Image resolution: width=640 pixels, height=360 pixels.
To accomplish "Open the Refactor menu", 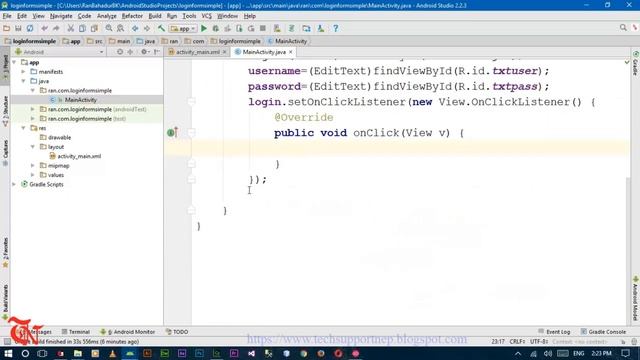I will point(132,16).
